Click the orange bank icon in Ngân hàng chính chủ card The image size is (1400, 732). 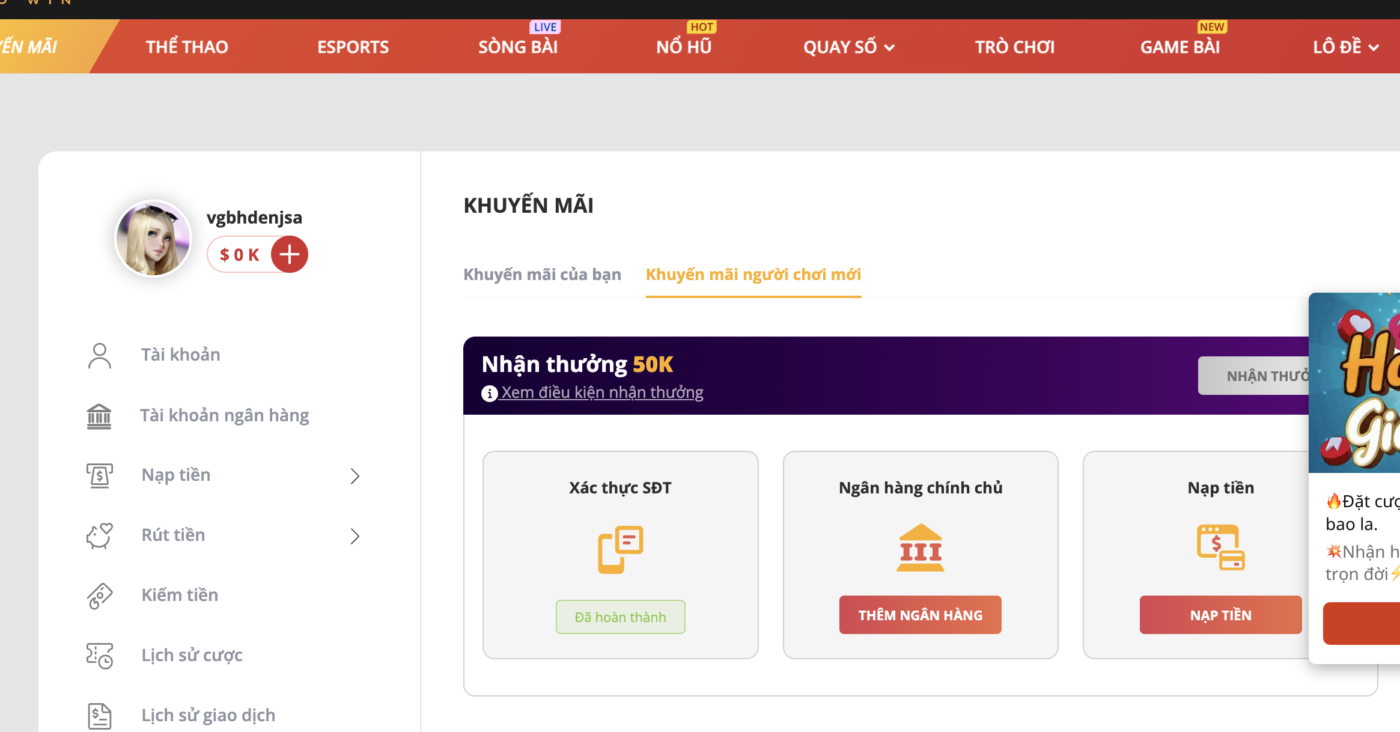click(x=920, y=548)
